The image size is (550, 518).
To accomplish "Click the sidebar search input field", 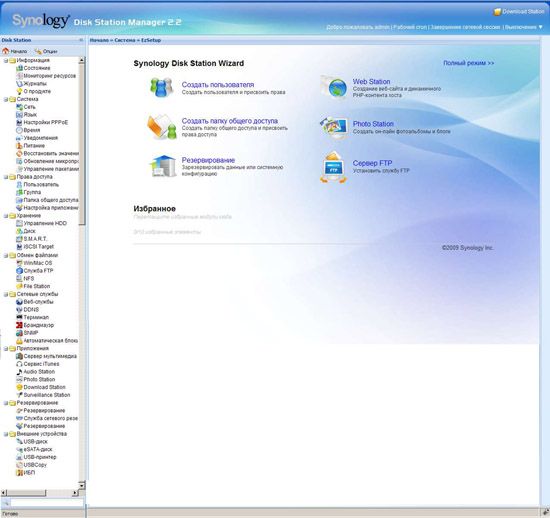I will [x=47, y=503].
